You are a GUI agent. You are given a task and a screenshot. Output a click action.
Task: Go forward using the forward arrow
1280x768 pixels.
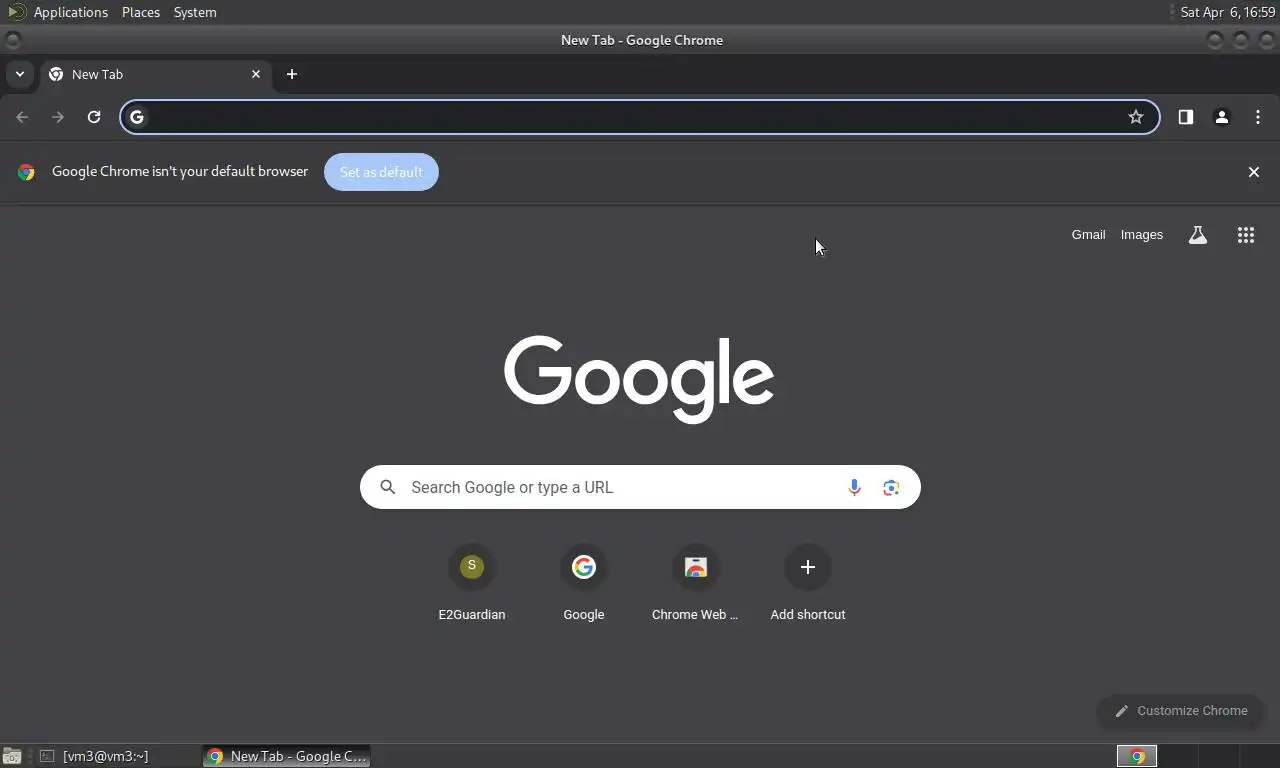pos(58,117)
